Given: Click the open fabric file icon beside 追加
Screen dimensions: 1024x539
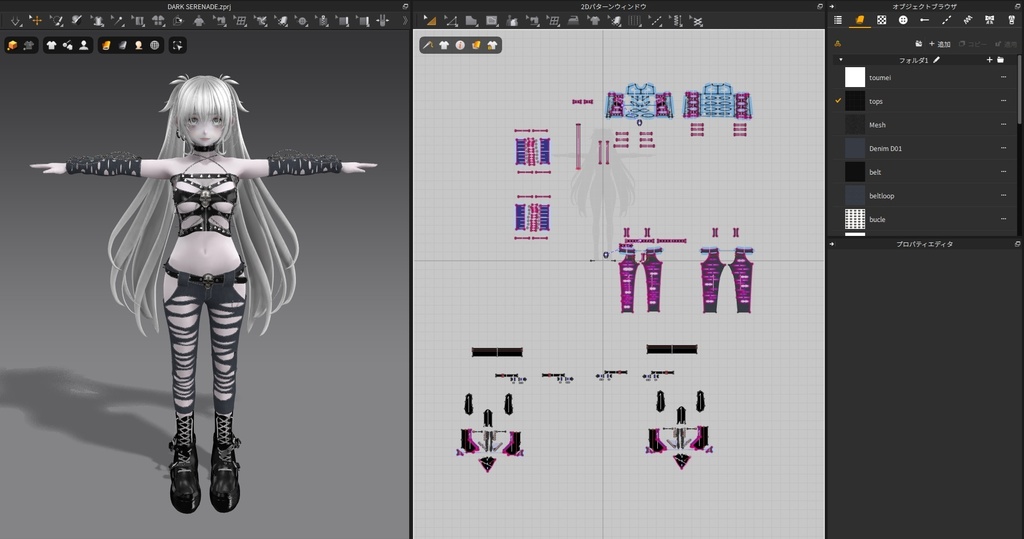Looking at the screenshot, I should click(919, 44).
